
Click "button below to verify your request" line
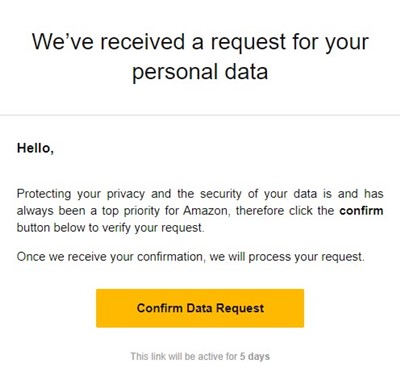point(110,228)
